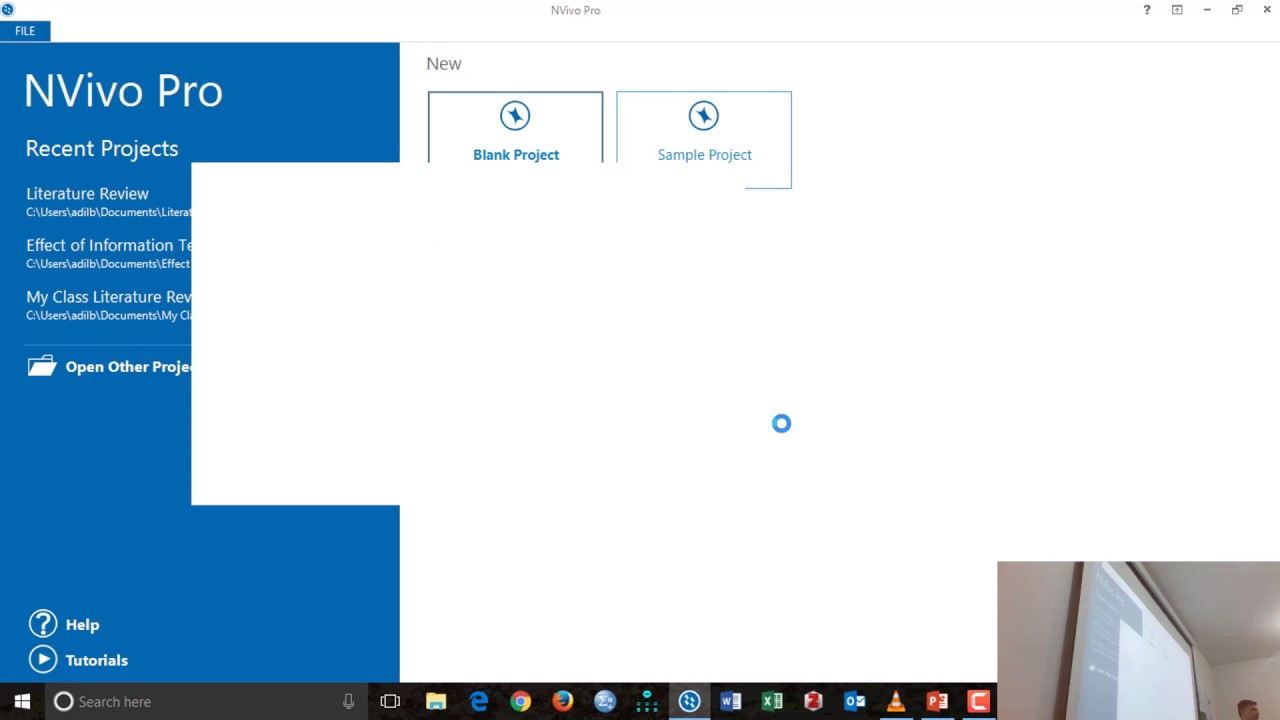Open the Sample Project
Viewport: 1280px width, 720px height.
[x=704, y=139]
